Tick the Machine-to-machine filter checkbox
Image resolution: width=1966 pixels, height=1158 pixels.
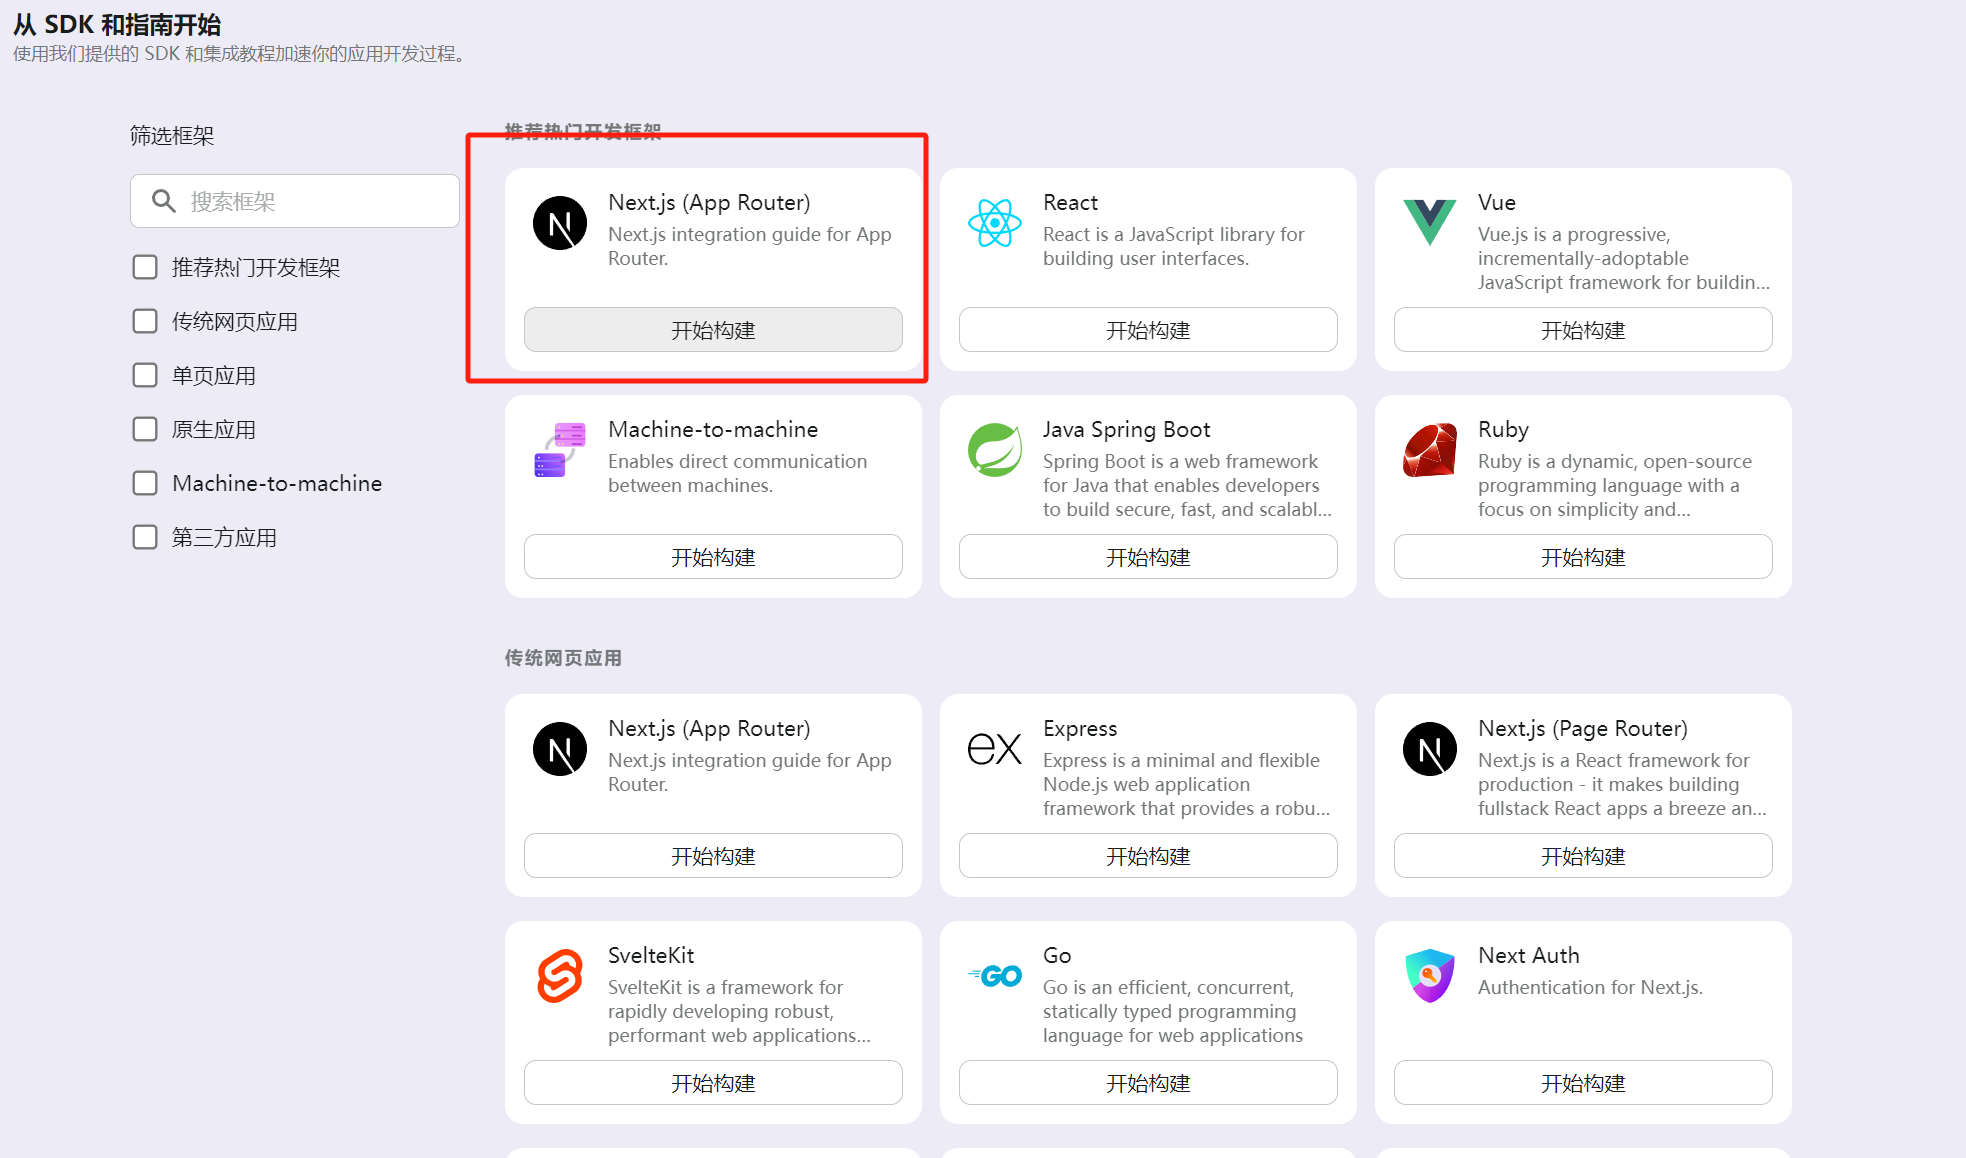click(x=145, y=483)
